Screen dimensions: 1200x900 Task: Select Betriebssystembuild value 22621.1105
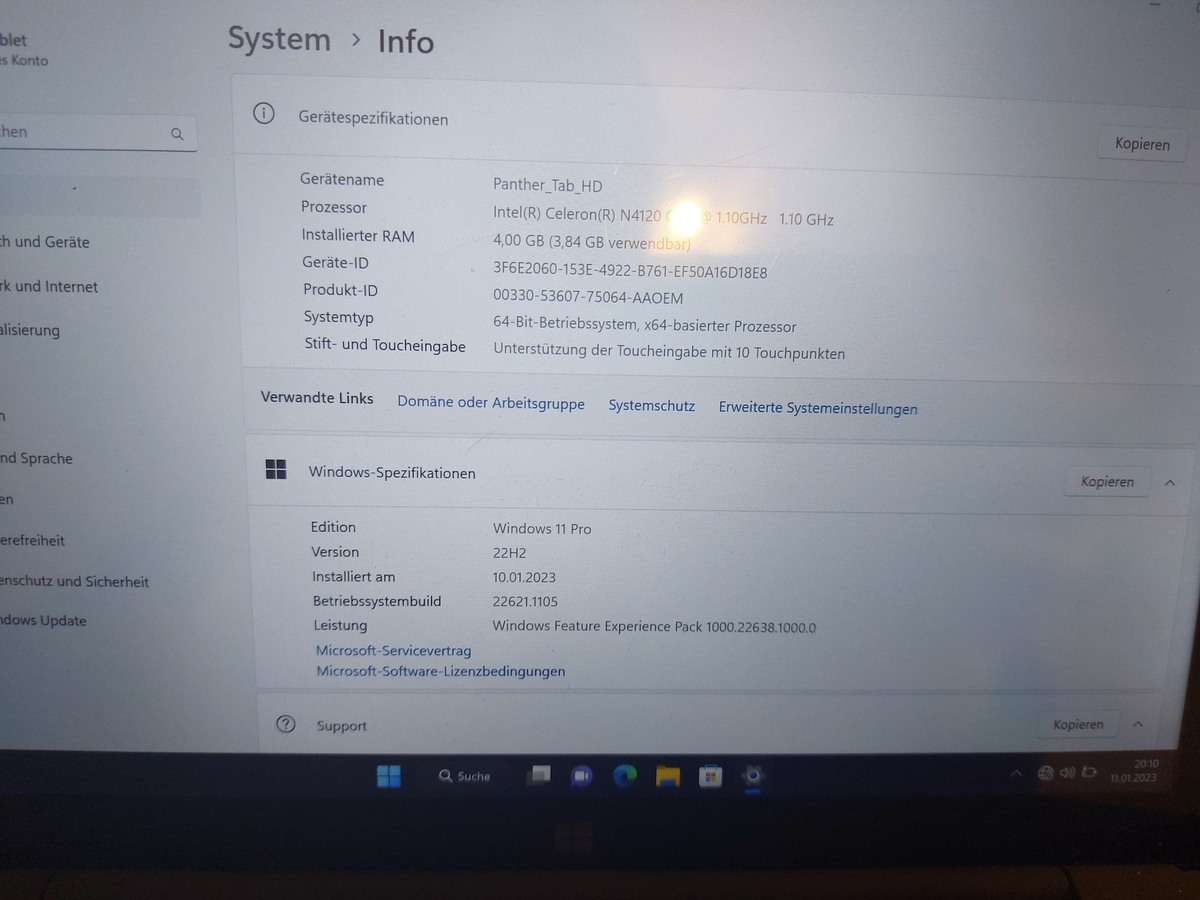(x=525, y=602)
